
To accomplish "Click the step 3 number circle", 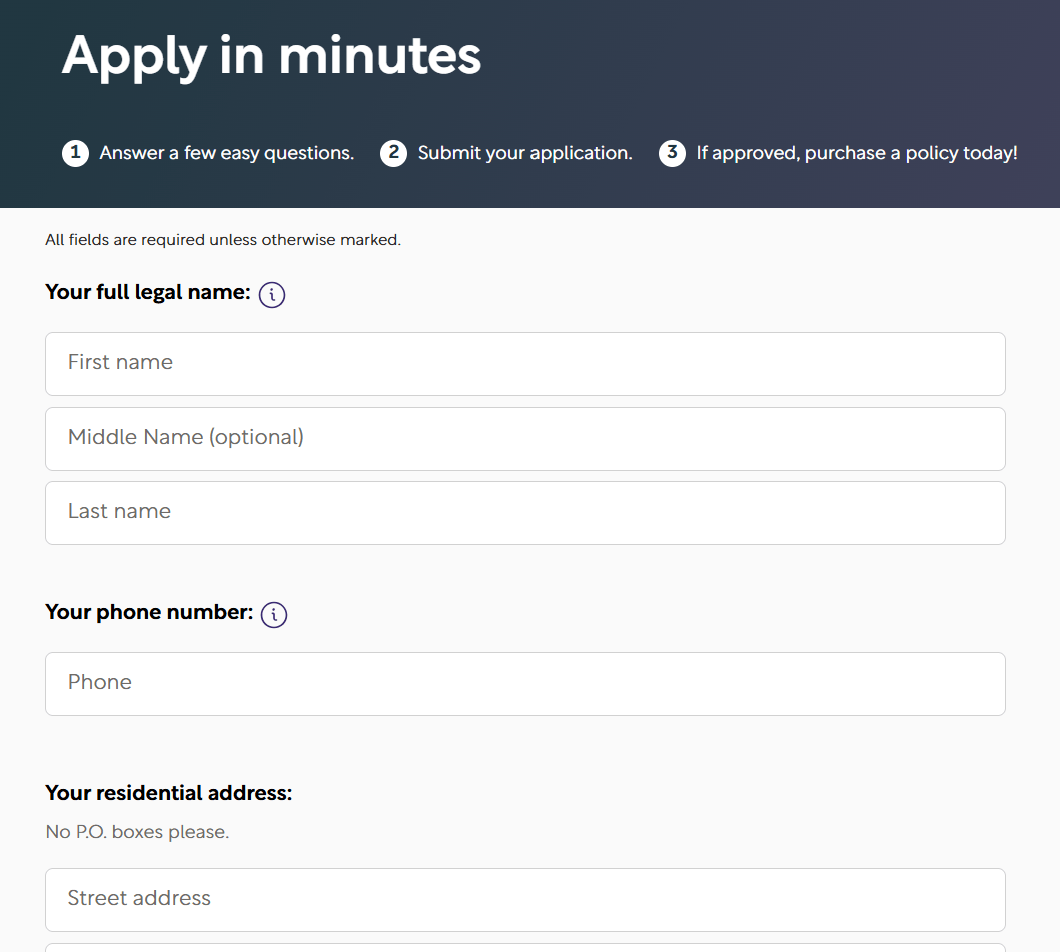I will tap(672, 153).
